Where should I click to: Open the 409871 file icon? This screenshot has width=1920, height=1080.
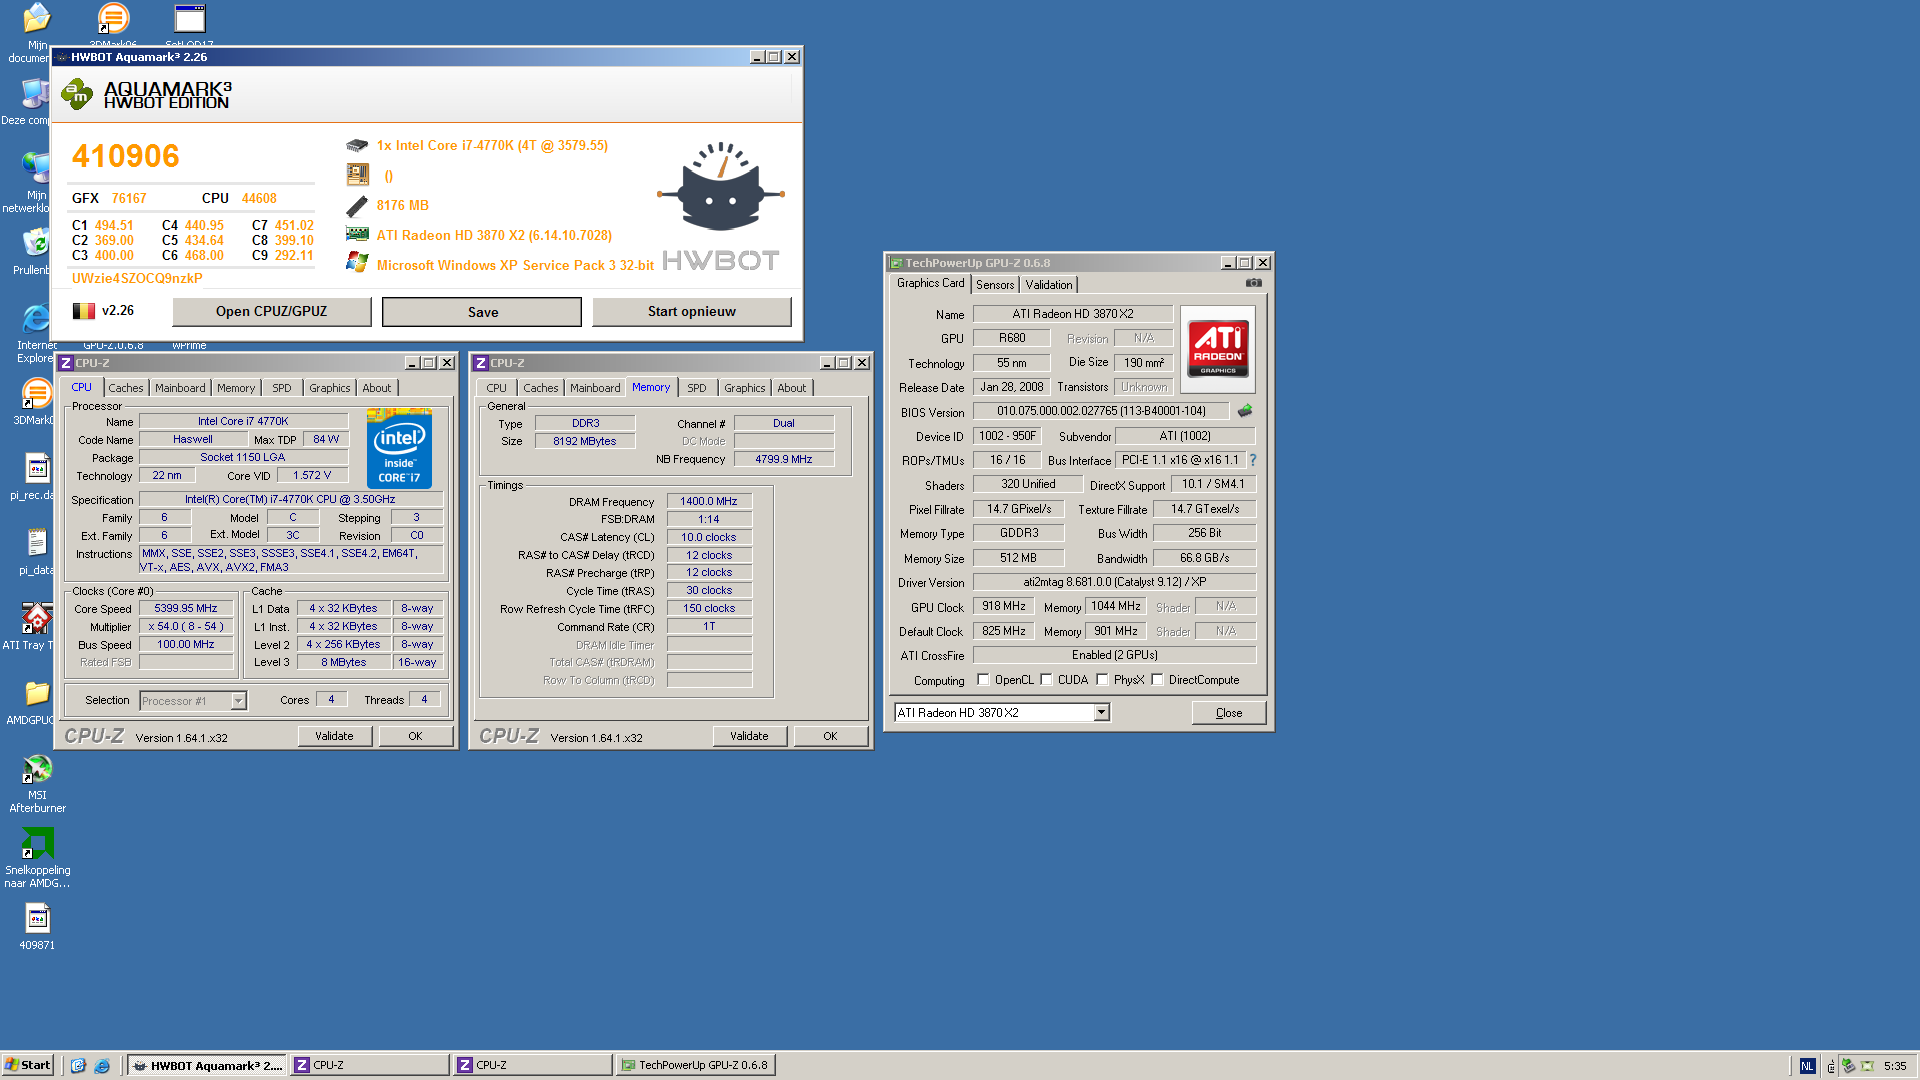[x=37, y=918]
